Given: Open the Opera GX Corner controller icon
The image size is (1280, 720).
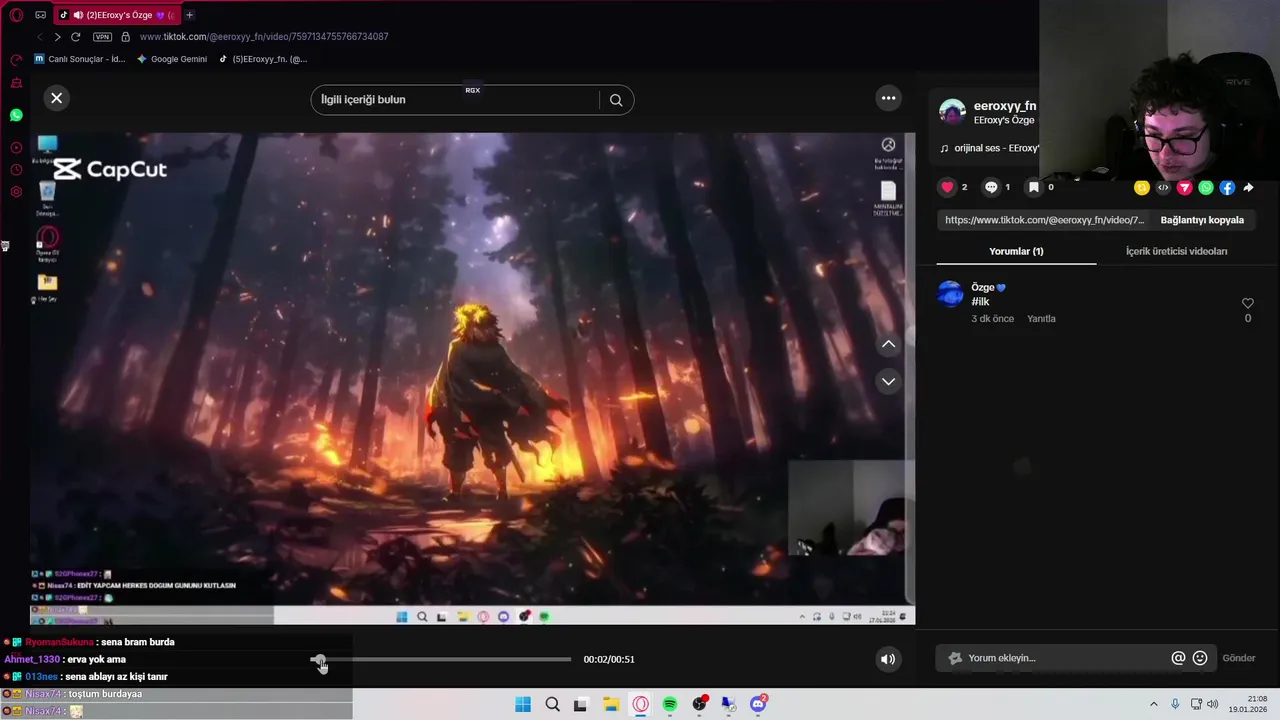Looking at the screenshot, I should [x=40, y=15].
